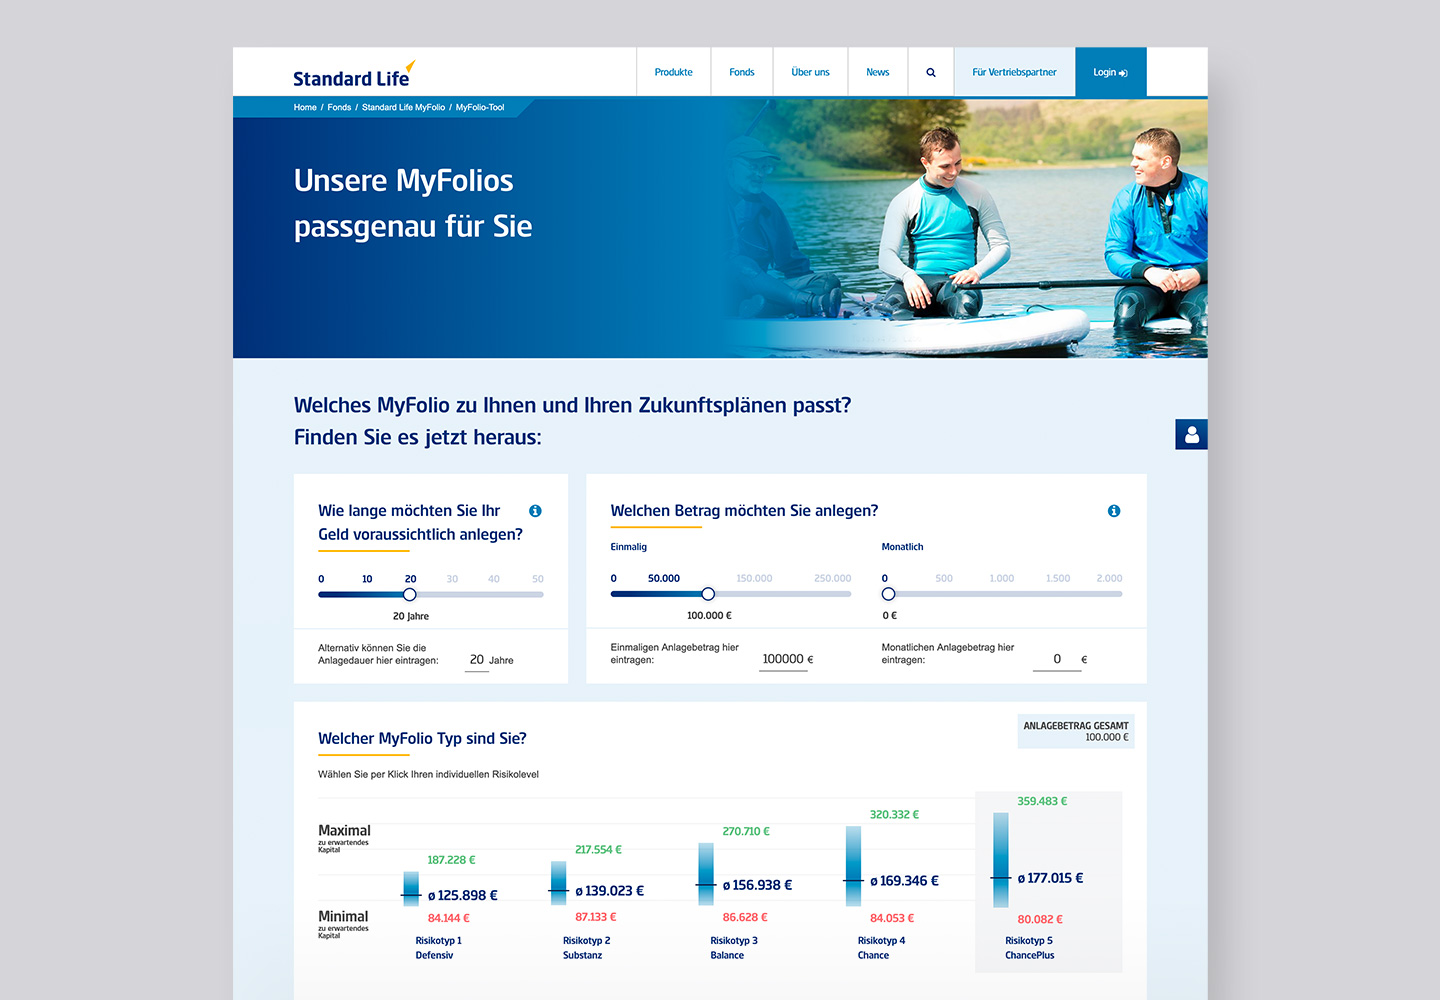Click the 87.133 € minimum value
The image size is (1440, 1000).
(596, 917)
